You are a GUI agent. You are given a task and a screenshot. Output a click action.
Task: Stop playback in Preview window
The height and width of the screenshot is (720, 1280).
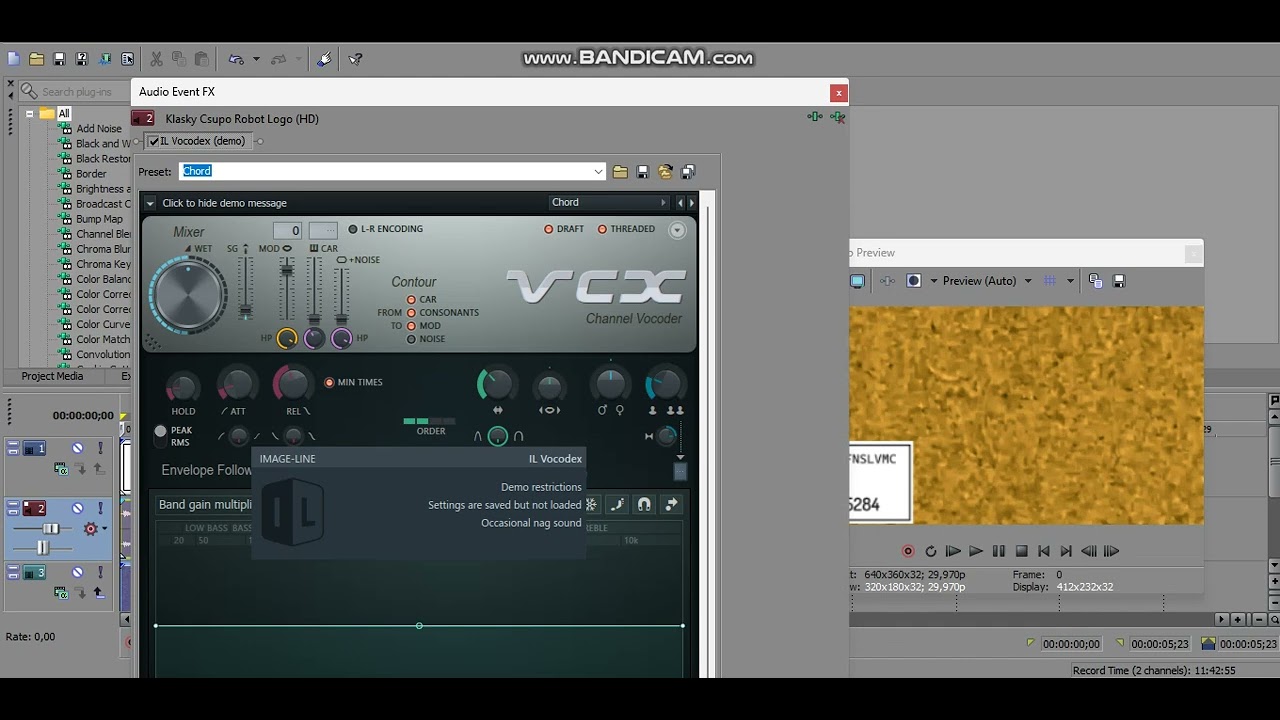[x=1022, y=551]
